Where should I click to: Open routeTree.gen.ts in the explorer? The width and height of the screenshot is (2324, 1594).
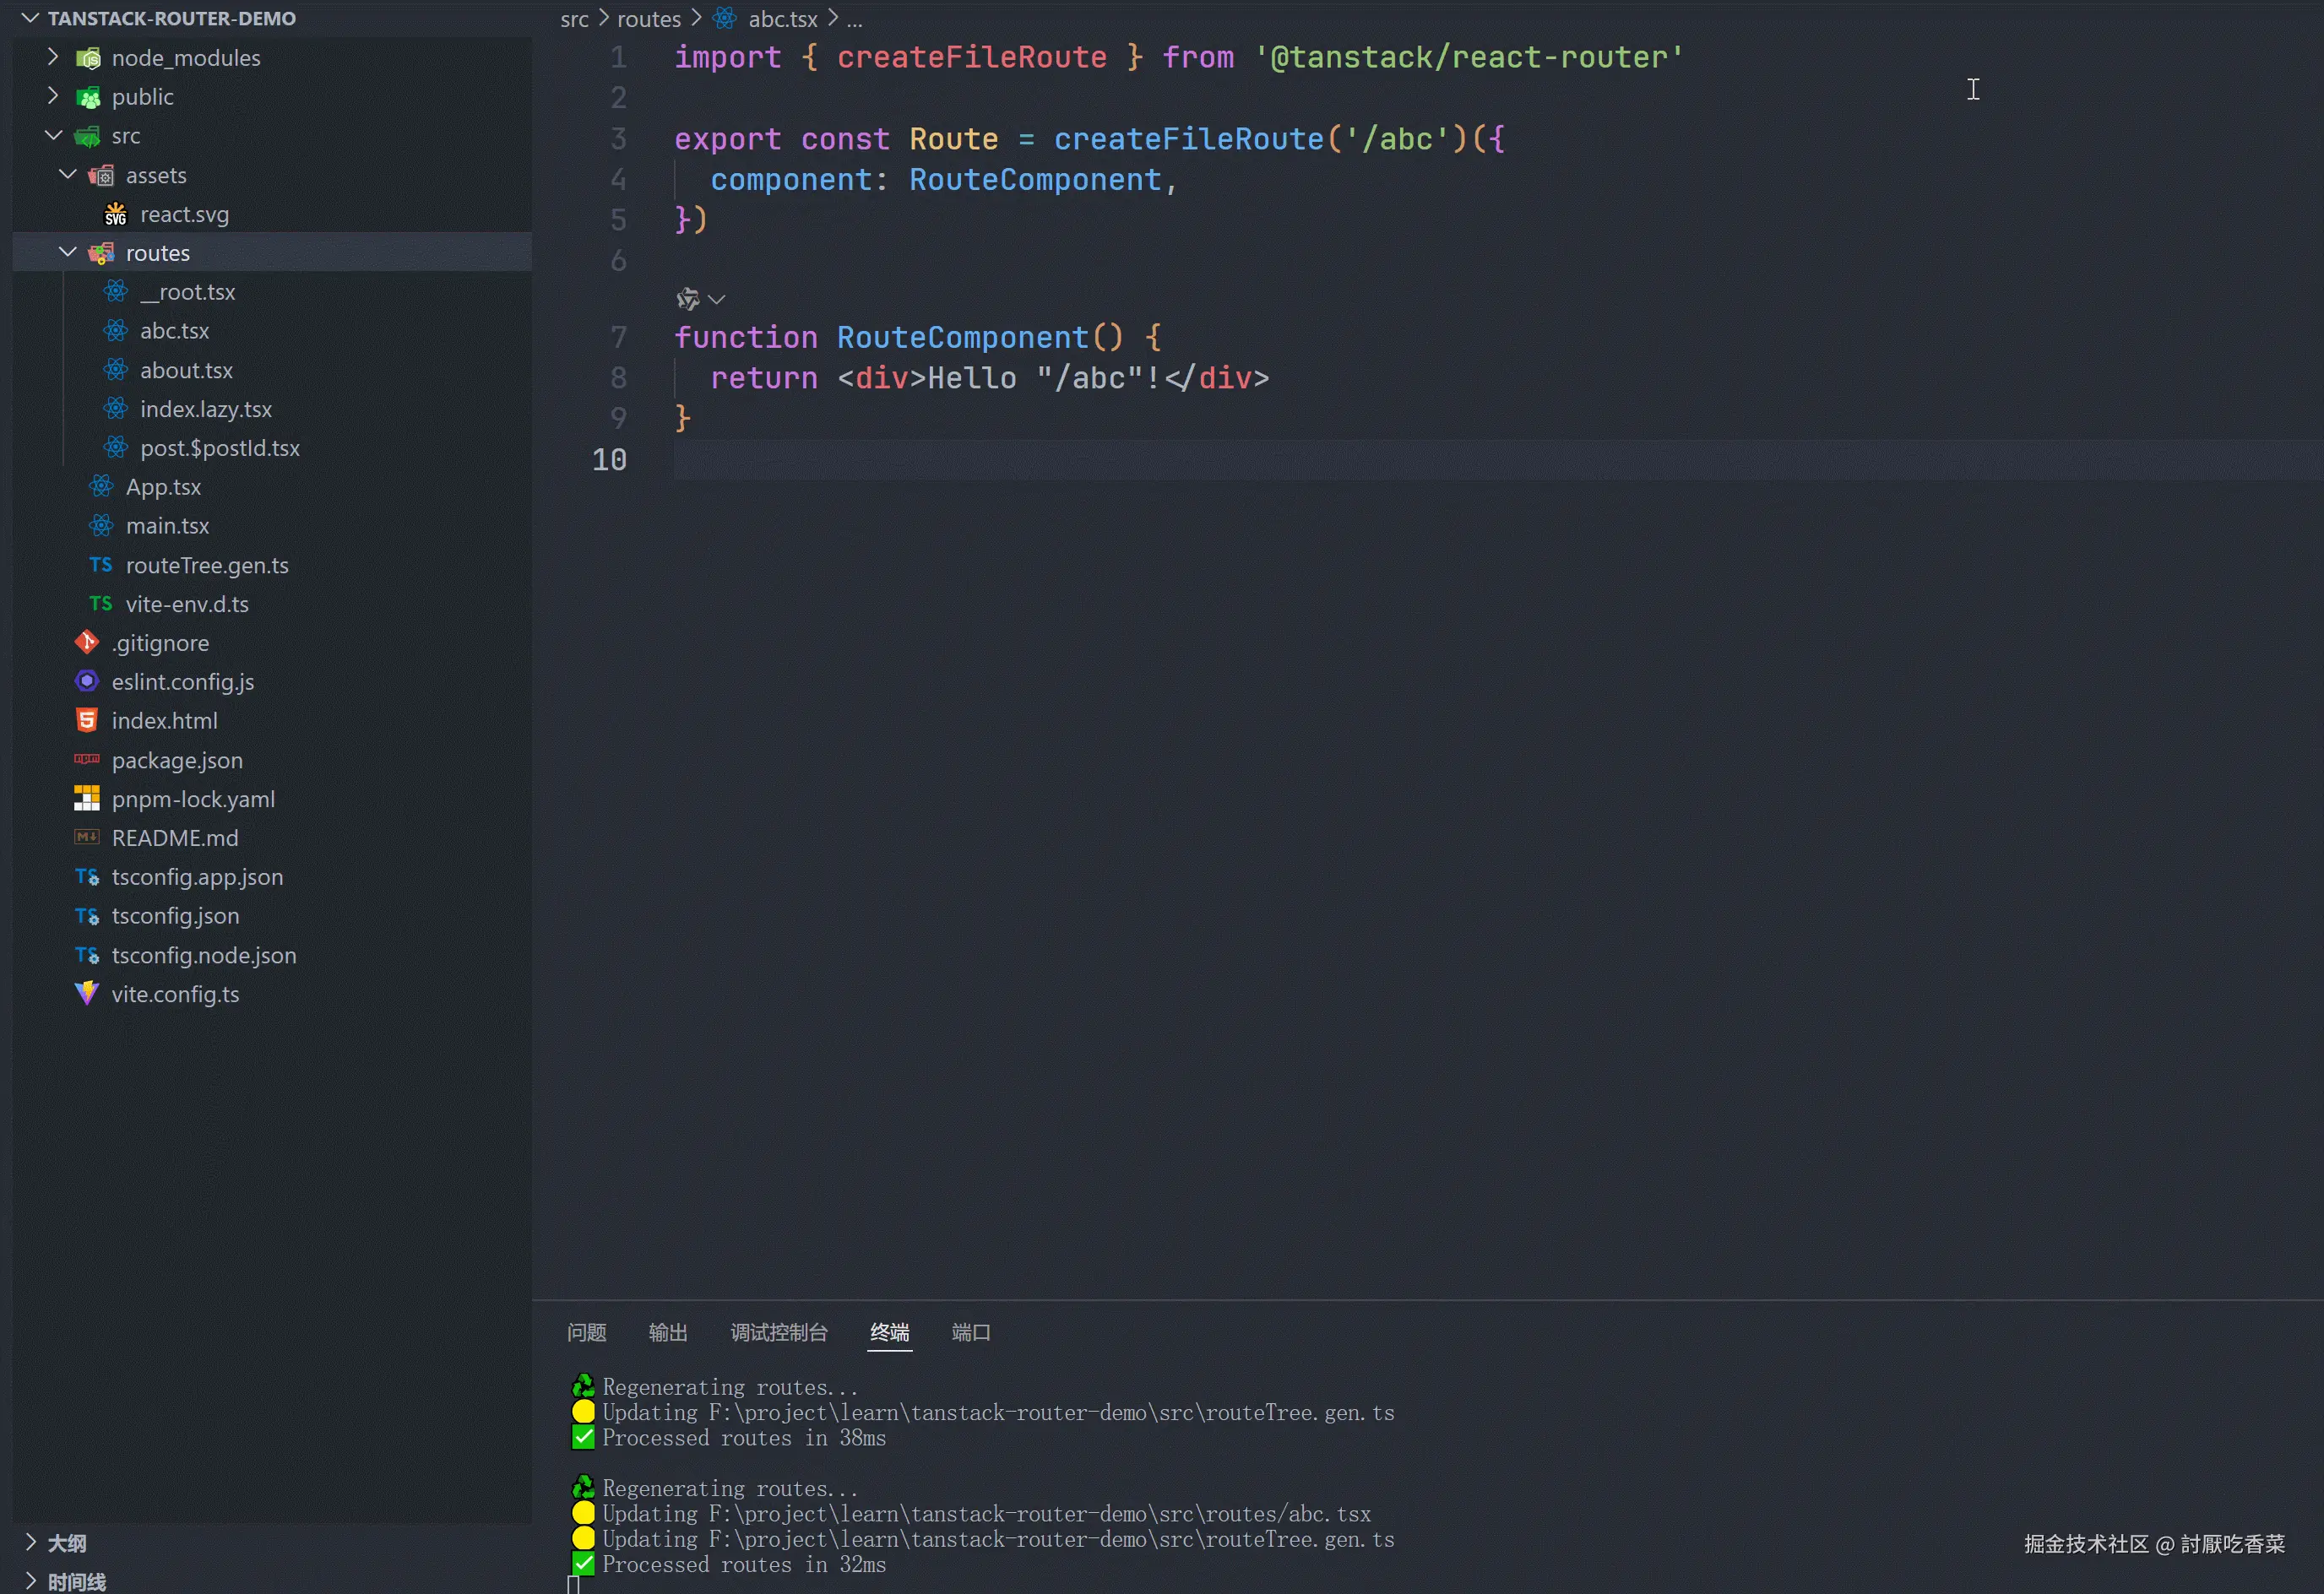click(207, 566)
